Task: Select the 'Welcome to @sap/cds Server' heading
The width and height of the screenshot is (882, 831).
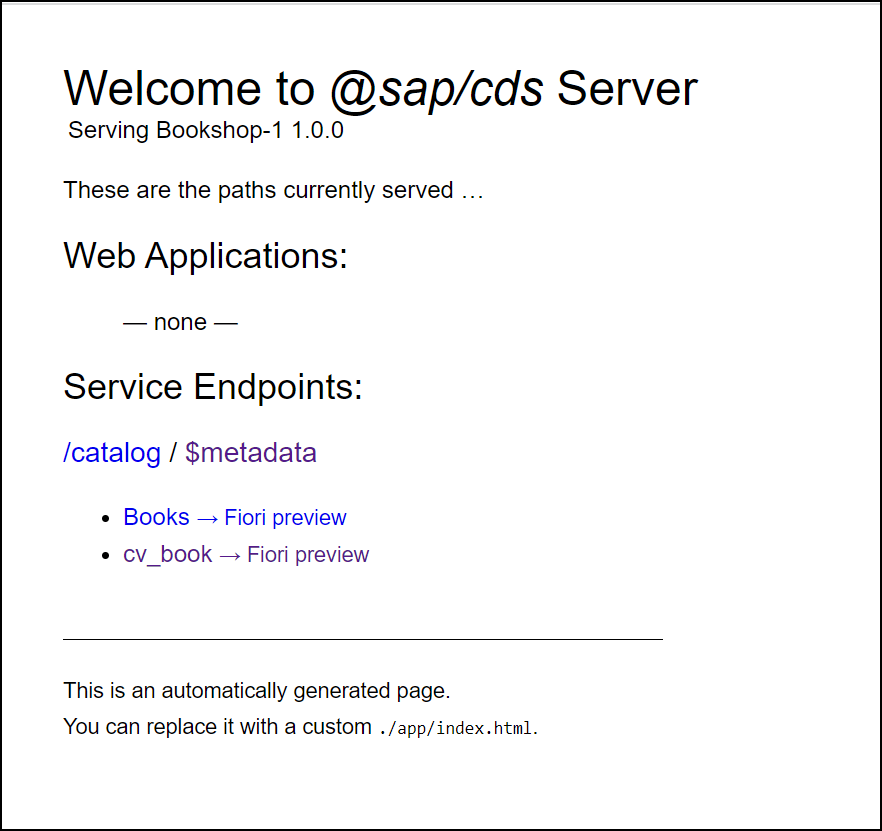Action: click(x=380, y=89)
